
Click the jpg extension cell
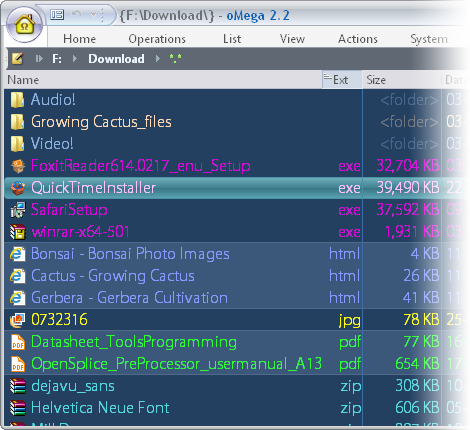349,321
